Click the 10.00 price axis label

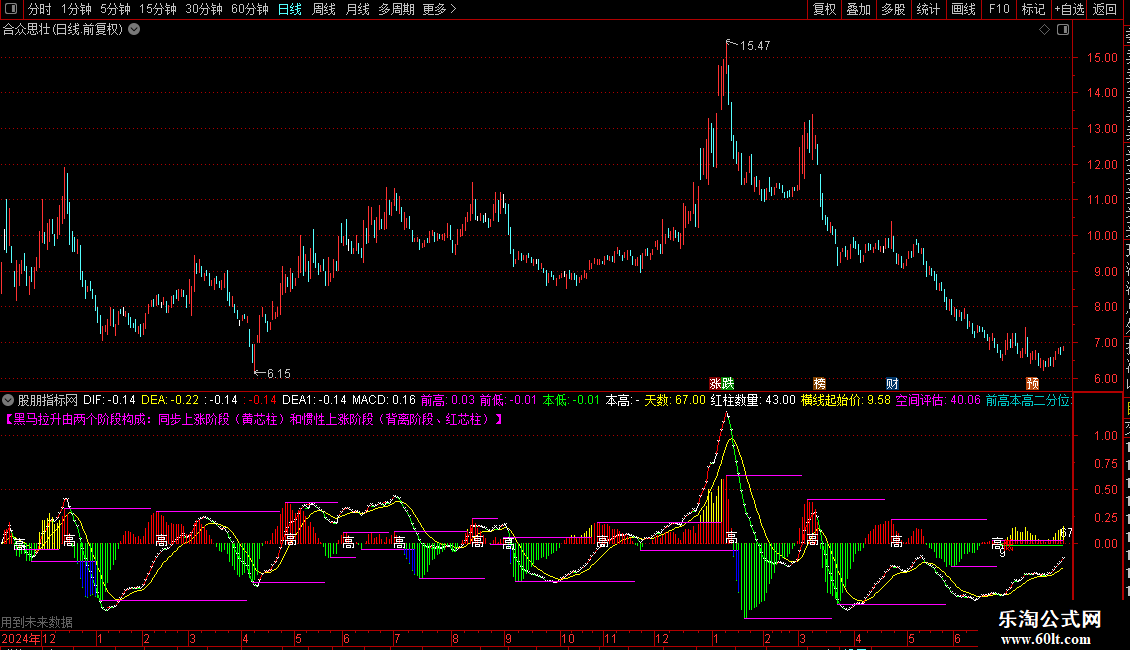(1103, 236)
